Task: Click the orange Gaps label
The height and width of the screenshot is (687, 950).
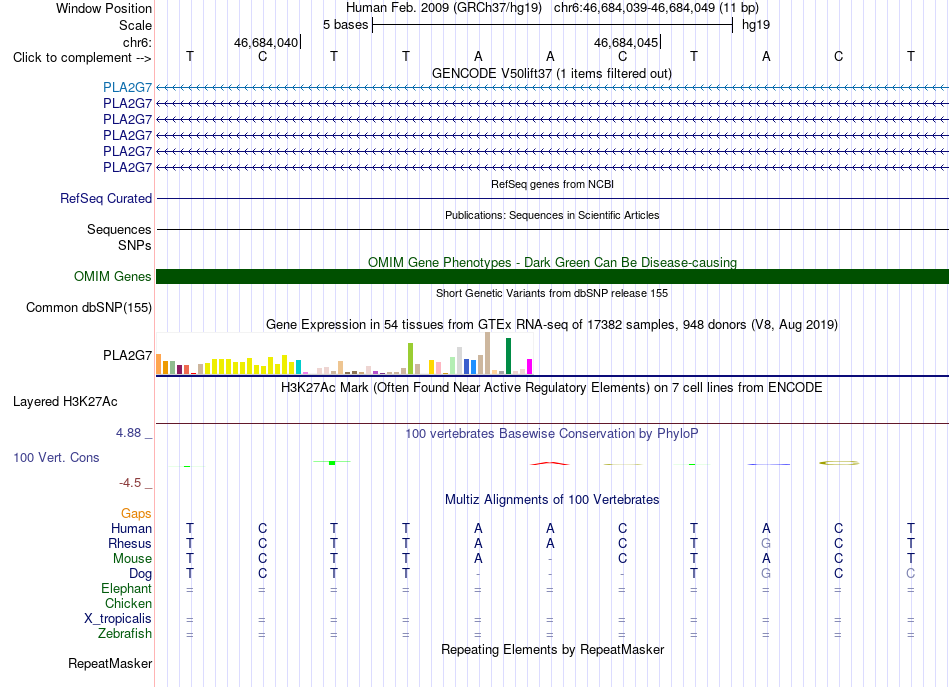Action: (x=136, y=514)
